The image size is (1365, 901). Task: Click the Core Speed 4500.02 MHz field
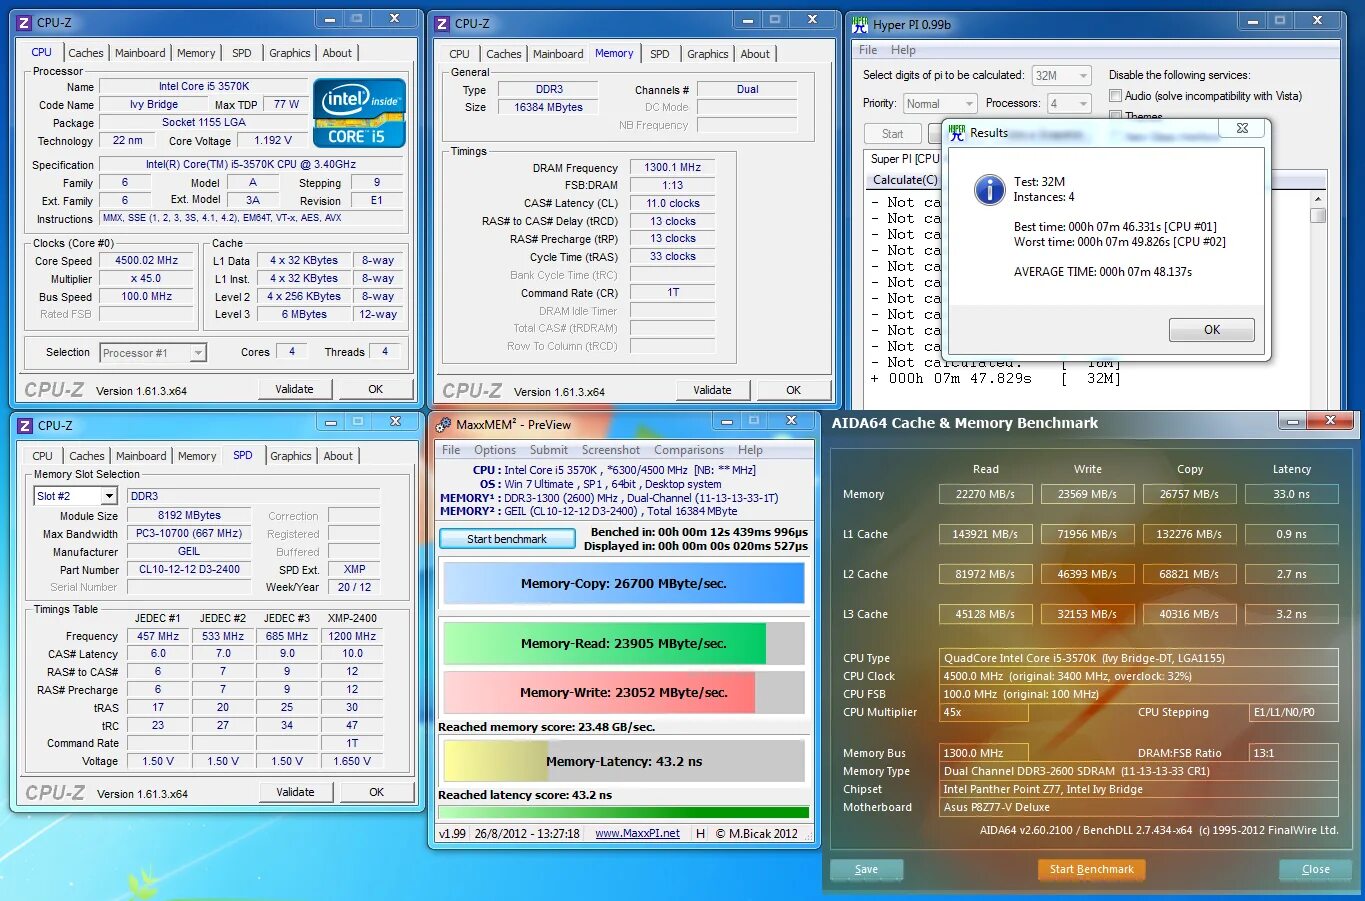pos(147,260)
